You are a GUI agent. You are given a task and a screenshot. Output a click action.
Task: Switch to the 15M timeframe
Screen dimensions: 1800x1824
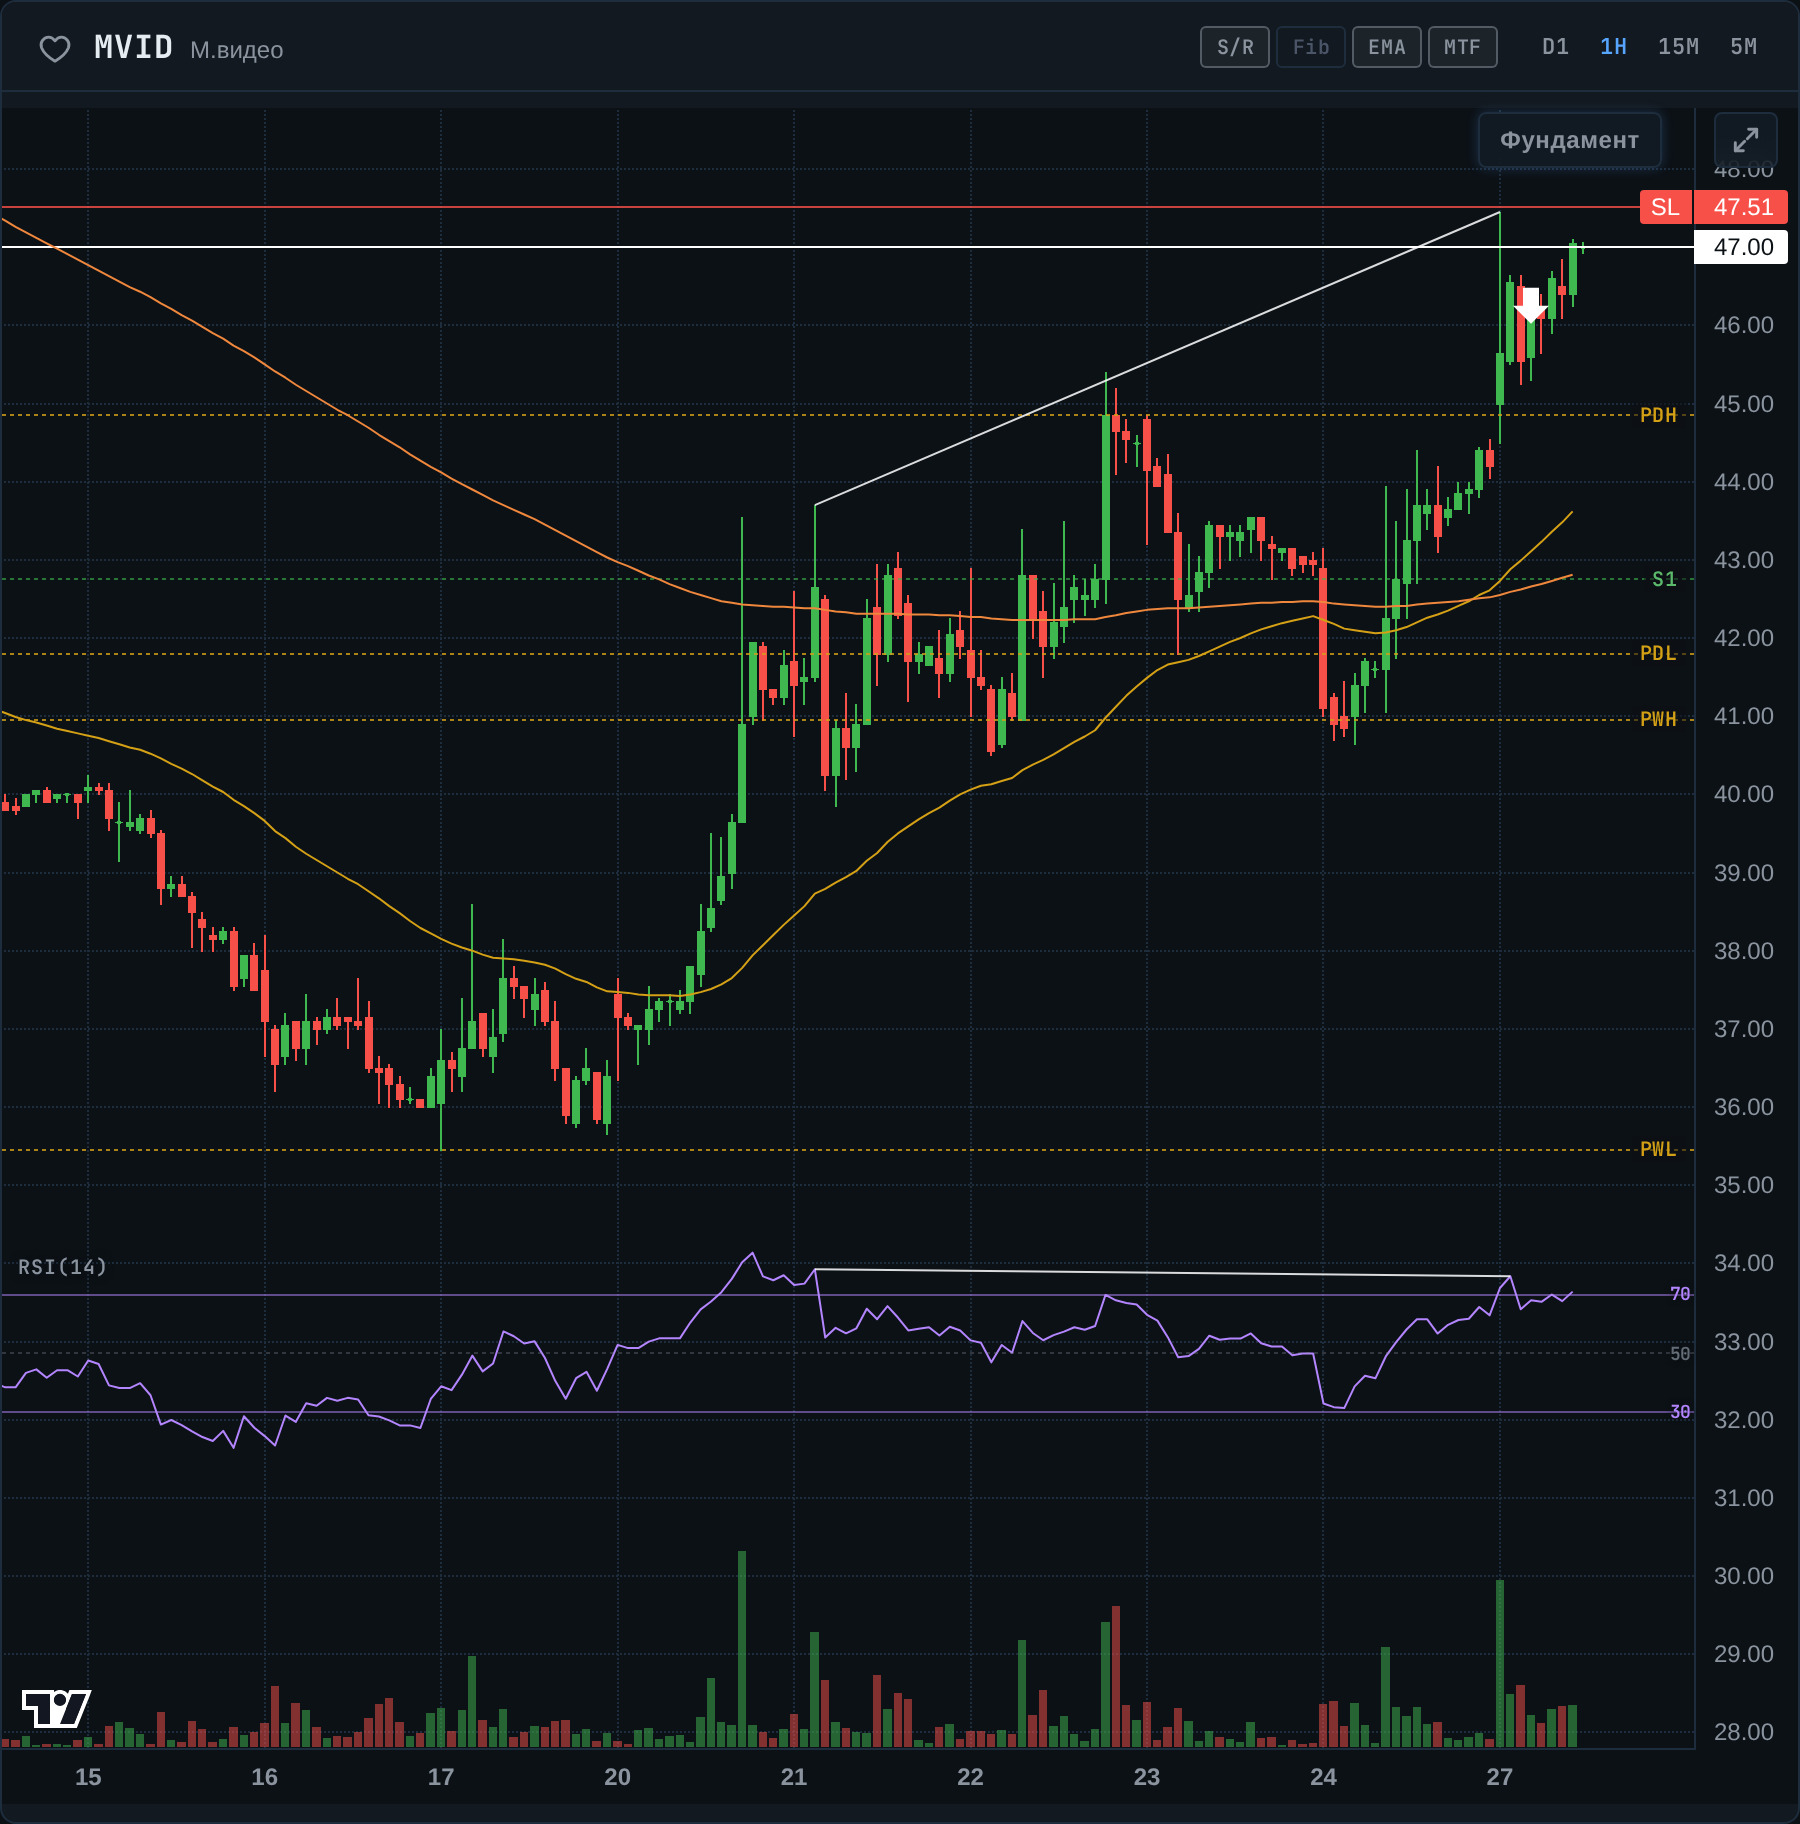[x=1678, y=47]
